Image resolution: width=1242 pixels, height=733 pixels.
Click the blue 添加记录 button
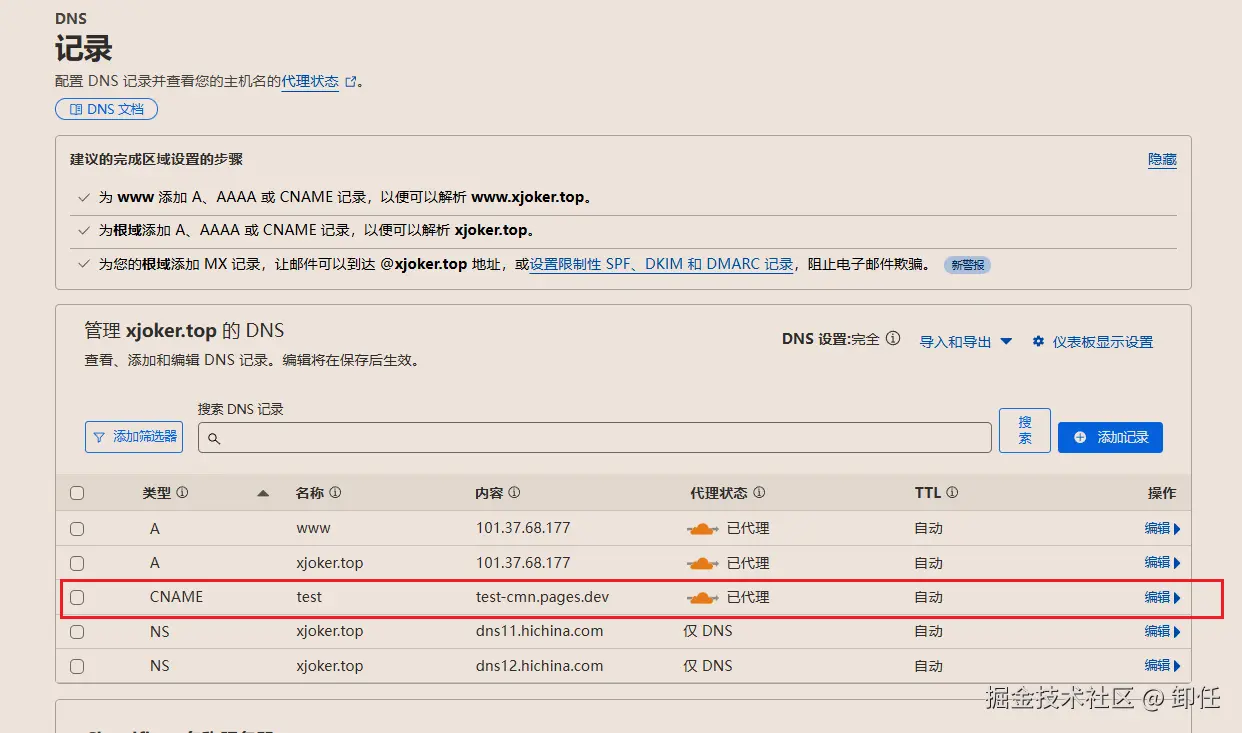(x=1110, y=437)
